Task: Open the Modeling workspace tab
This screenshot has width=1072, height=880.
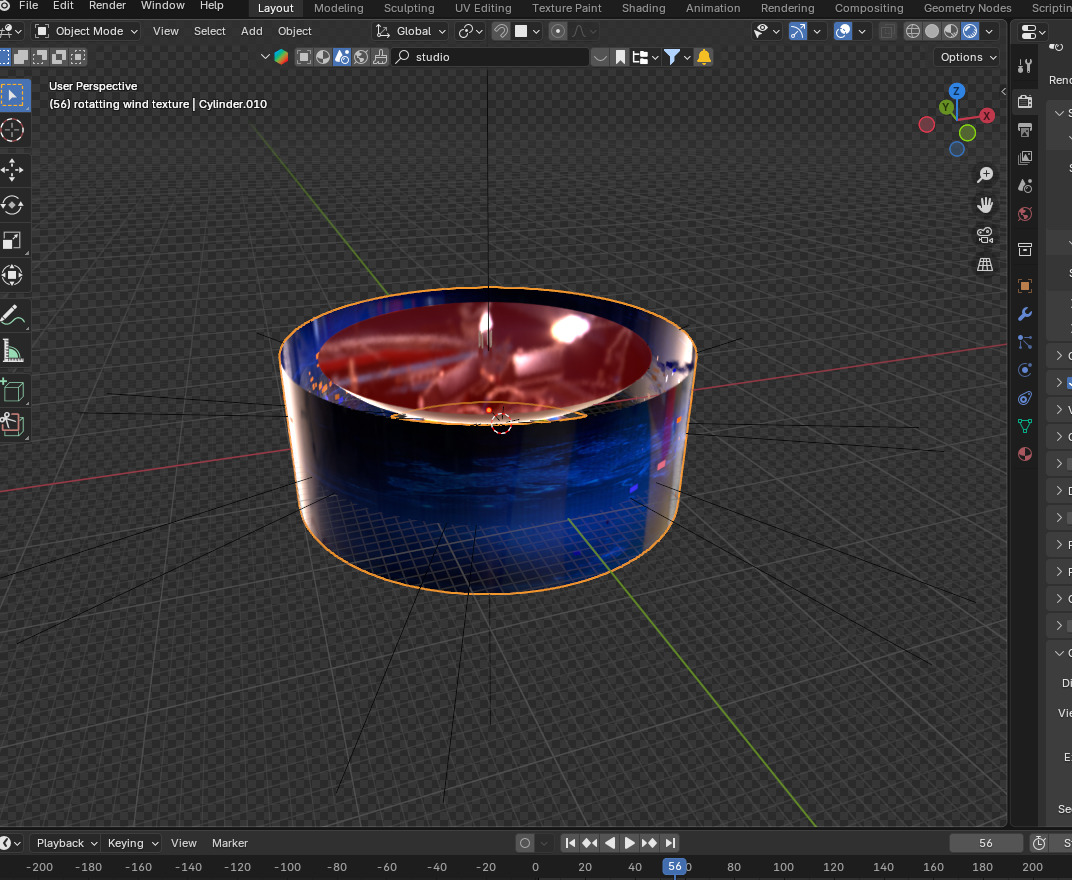Action: [338, 8]
